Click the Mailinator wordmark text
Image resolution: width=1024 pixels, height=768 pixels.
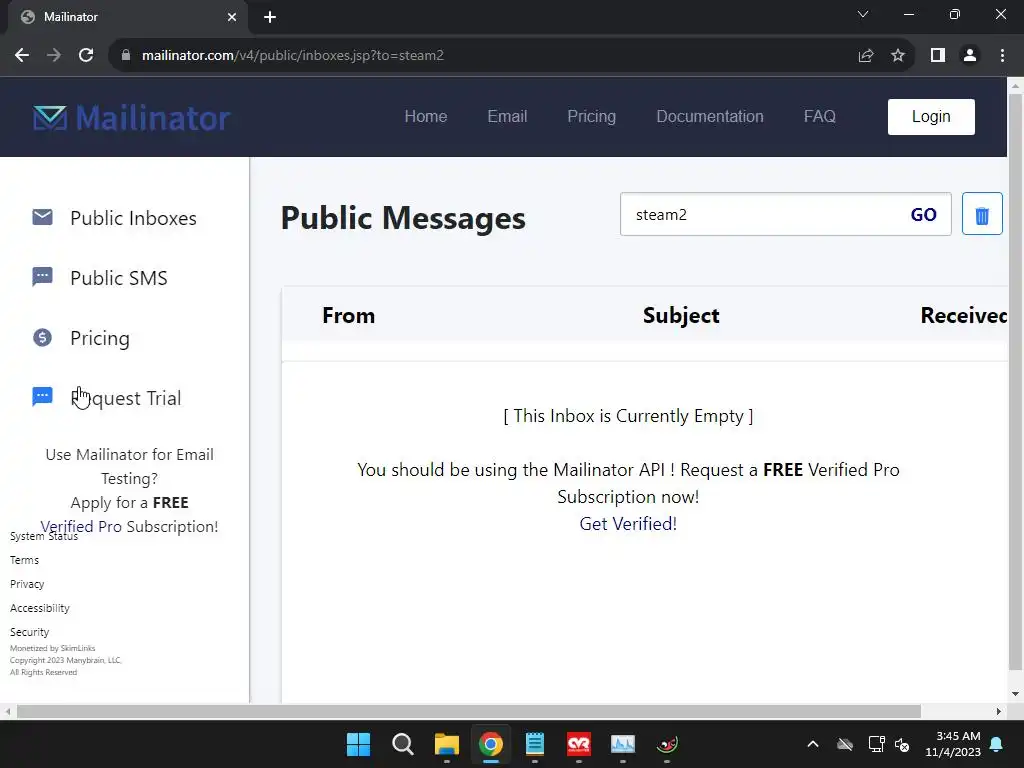[x=153, y=118]
